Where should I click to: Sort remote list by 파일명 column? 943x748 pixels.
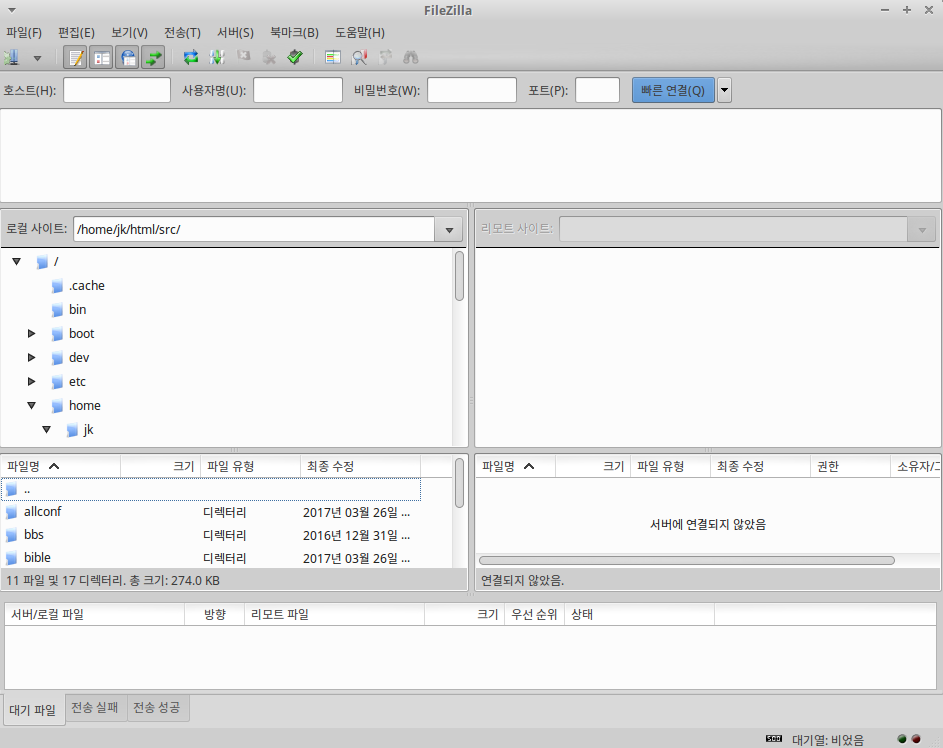(x=515, y=467)
